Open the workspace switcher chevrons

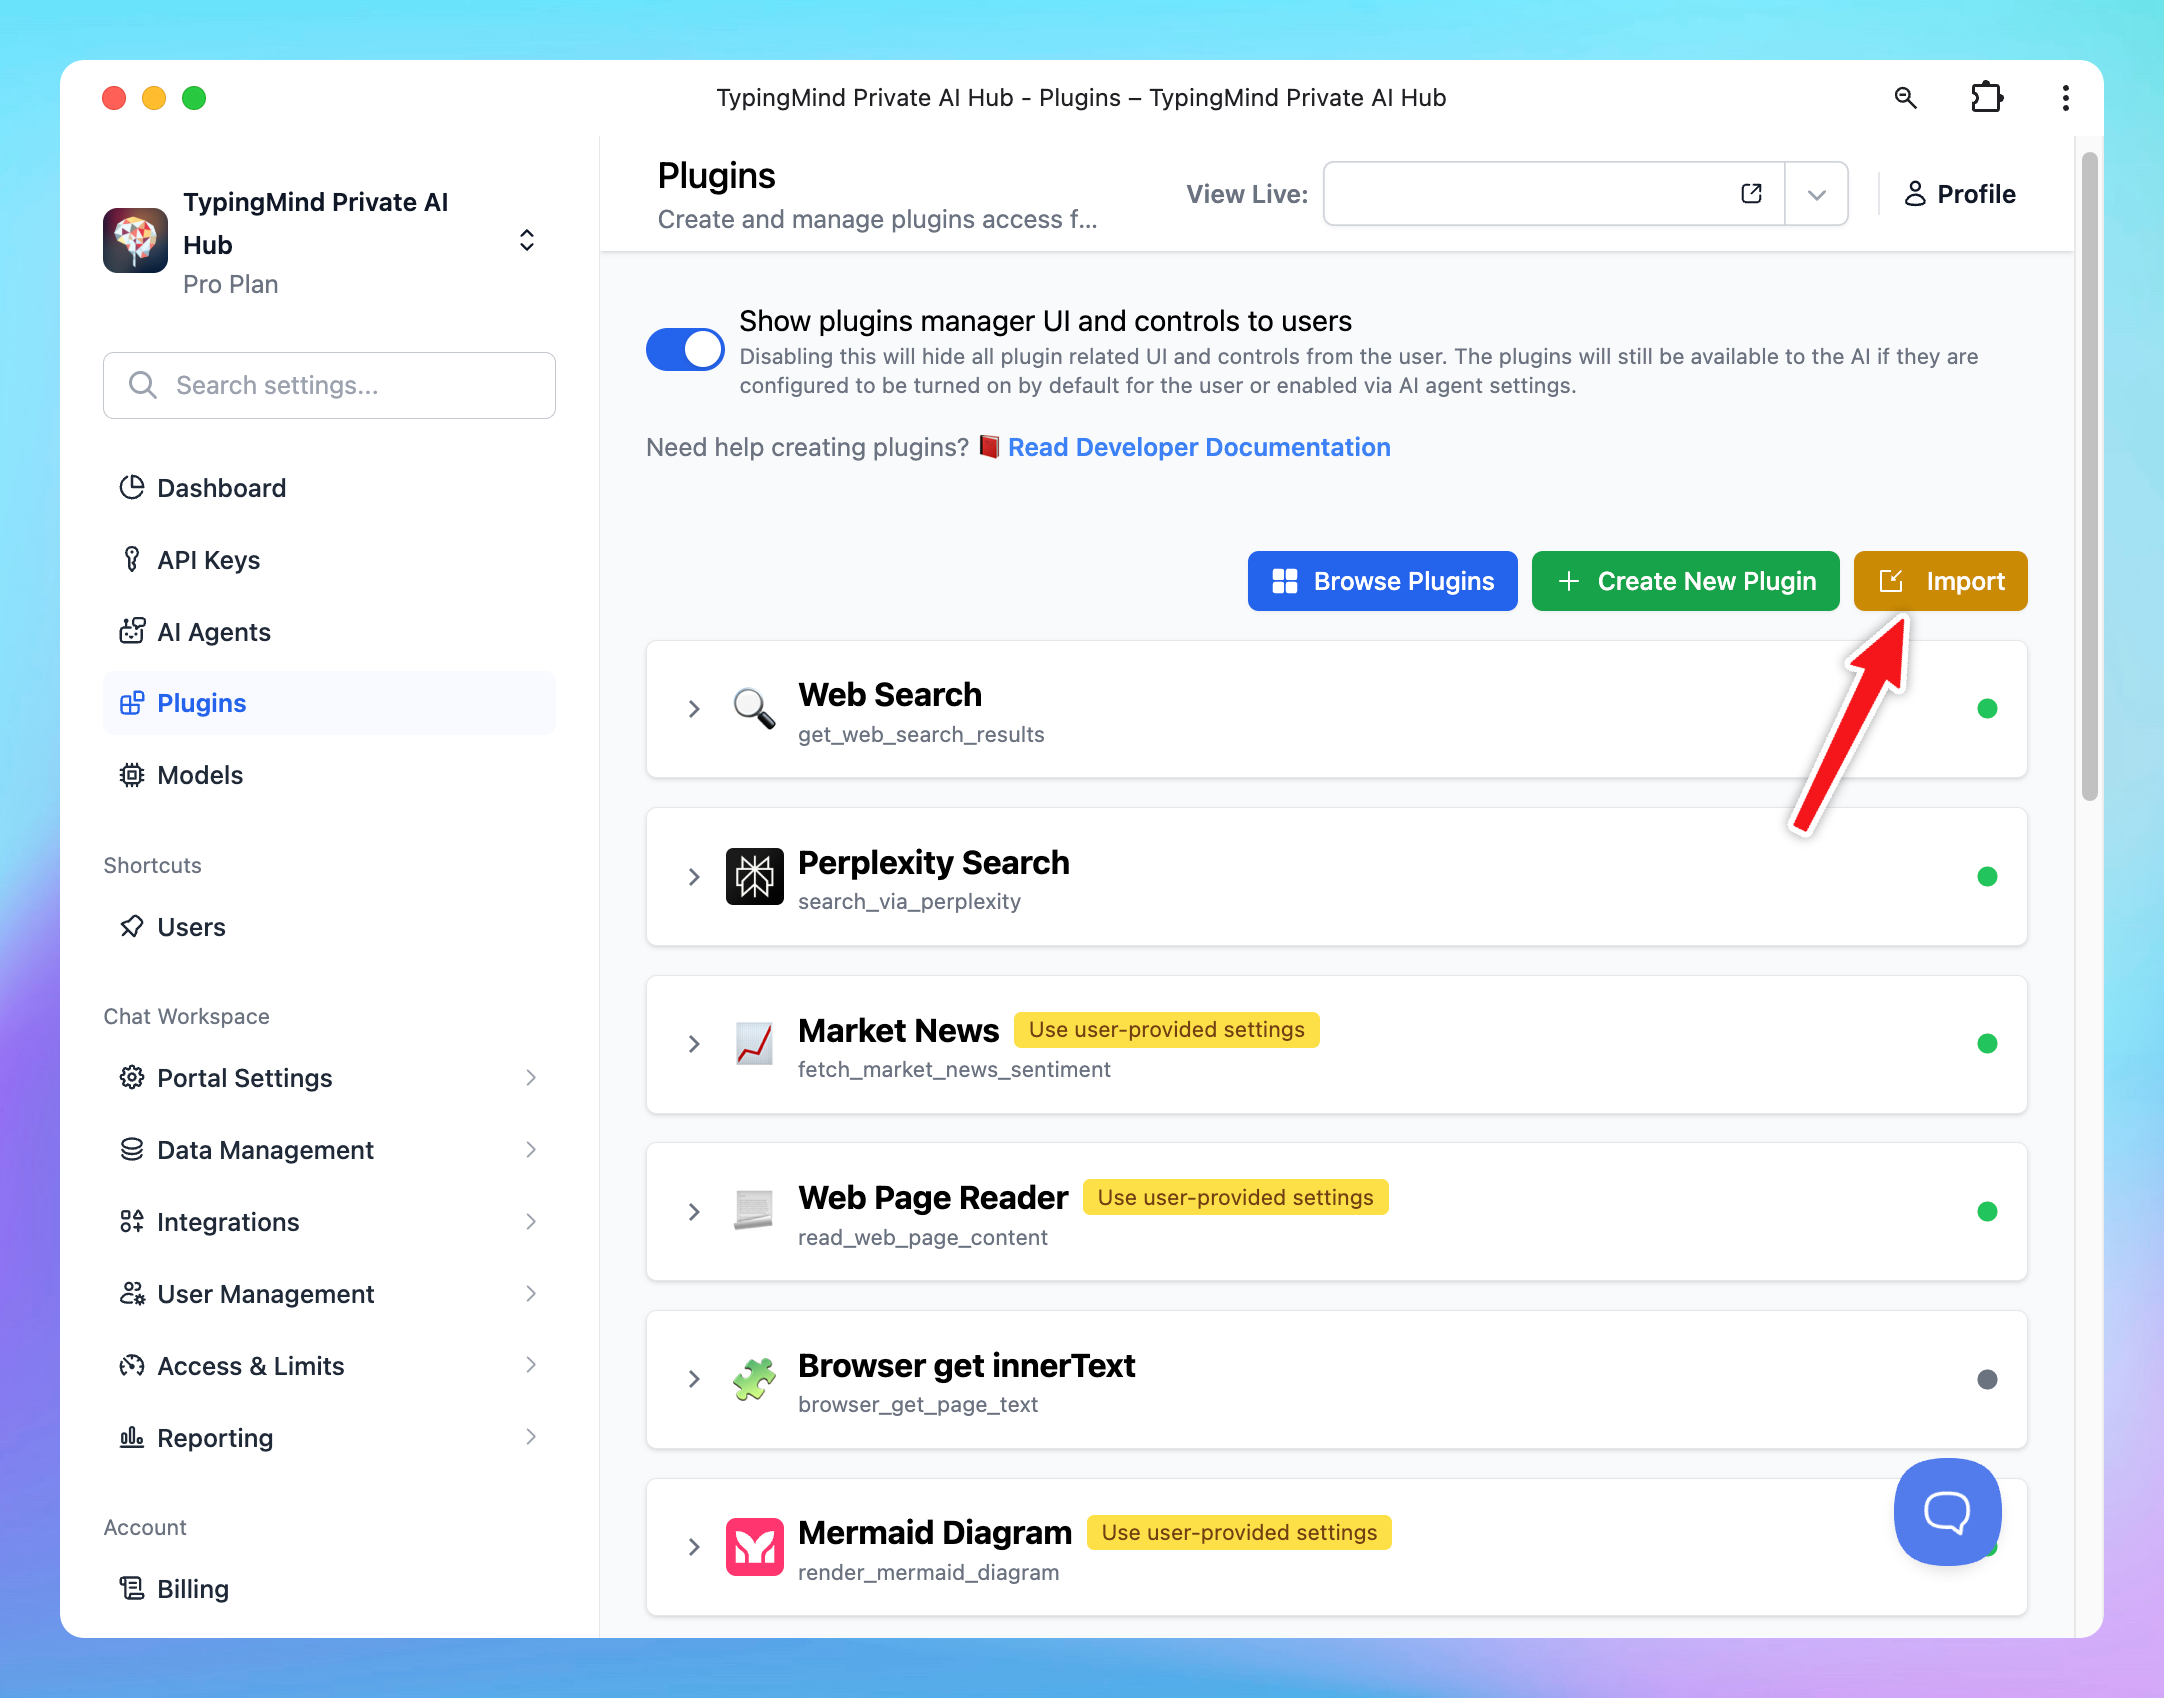tap(526, 240)
